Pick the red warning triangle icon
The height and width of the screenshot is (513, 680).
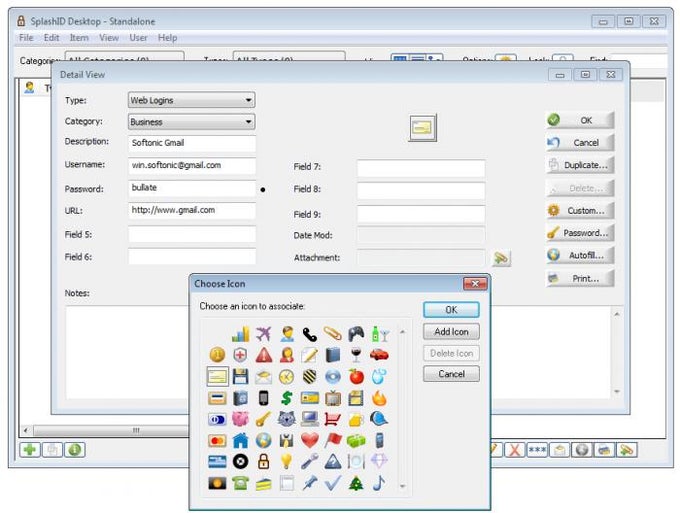pos(263,355)
